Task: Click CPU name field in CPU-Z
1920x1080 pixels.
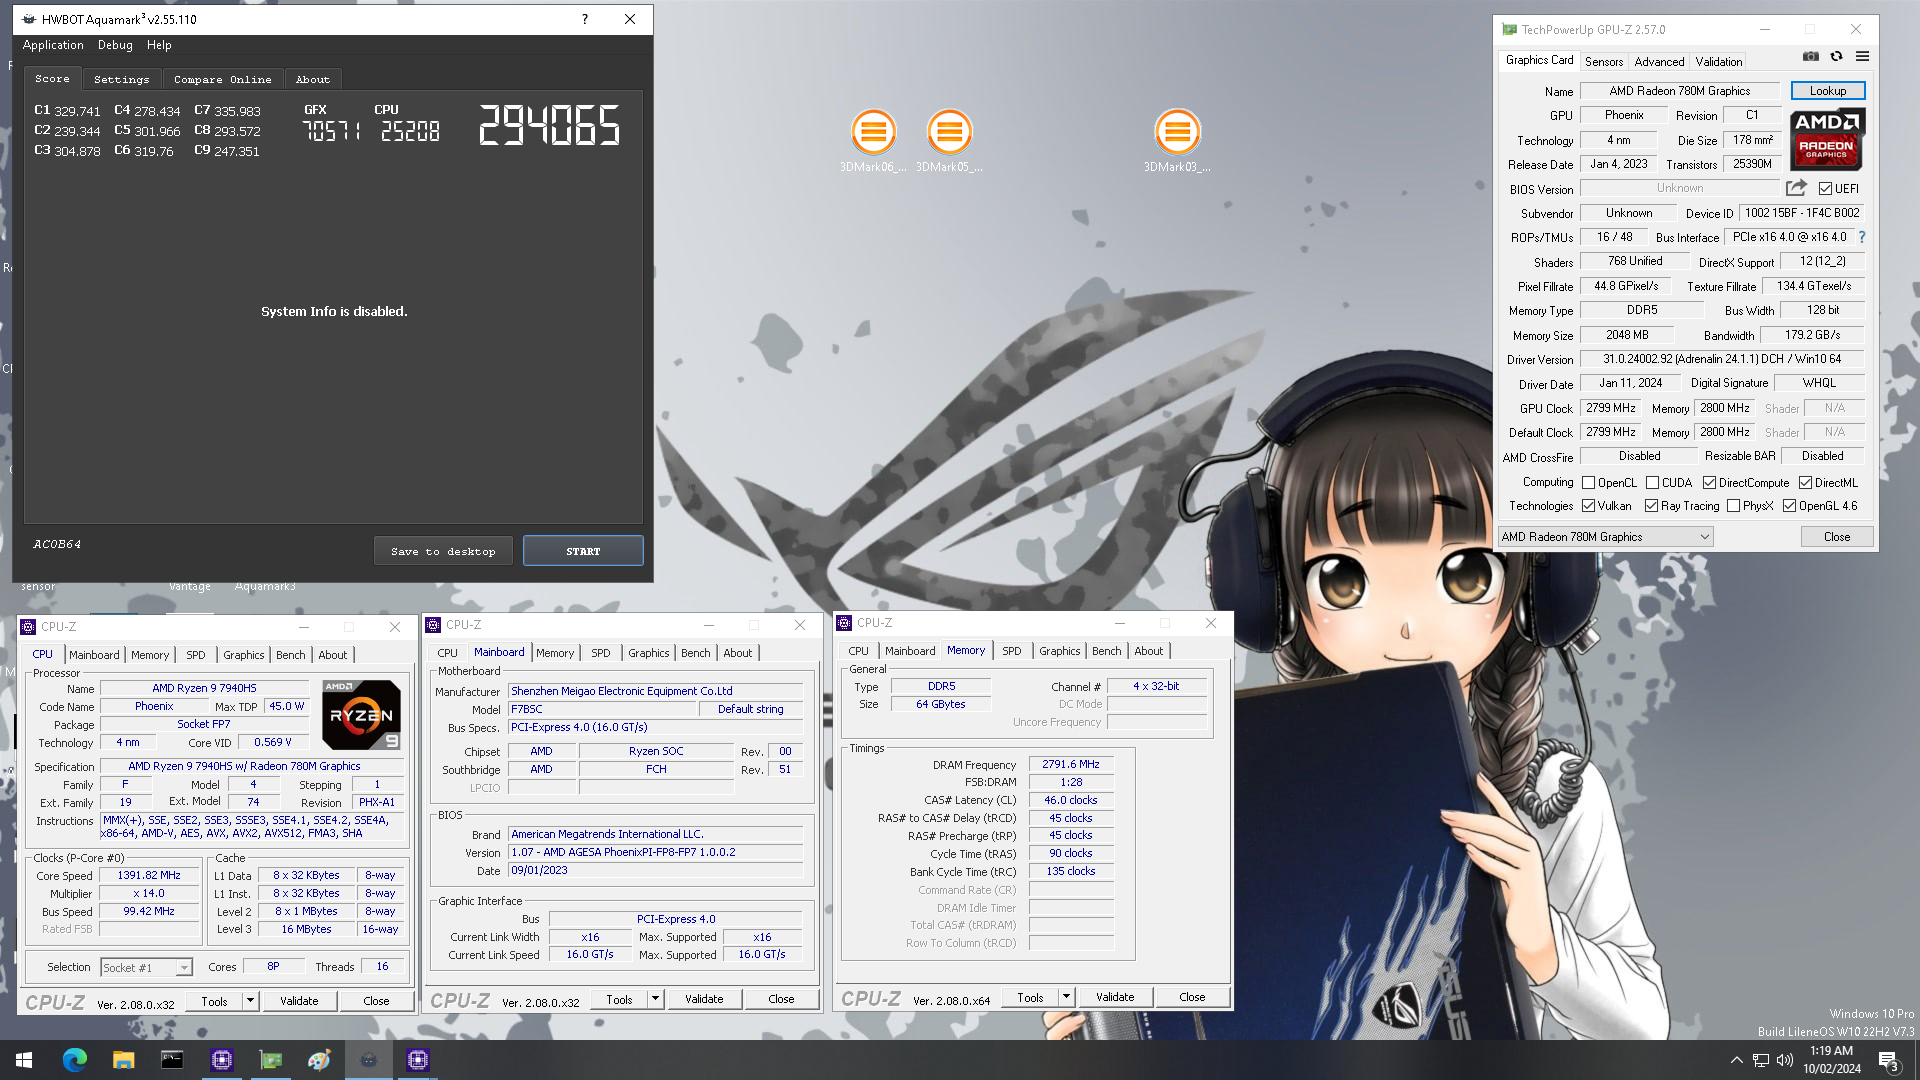Action: coord(204,688)
